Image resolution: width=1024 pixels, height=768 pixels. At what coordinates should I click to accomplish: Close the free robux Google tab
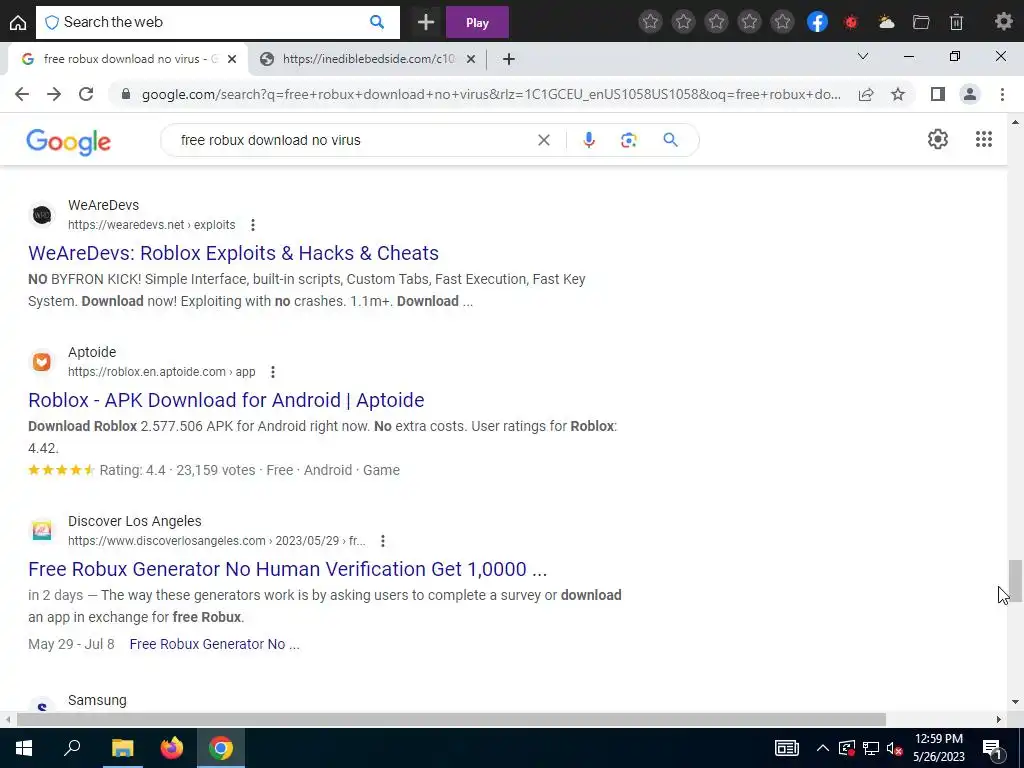point(232,59)
